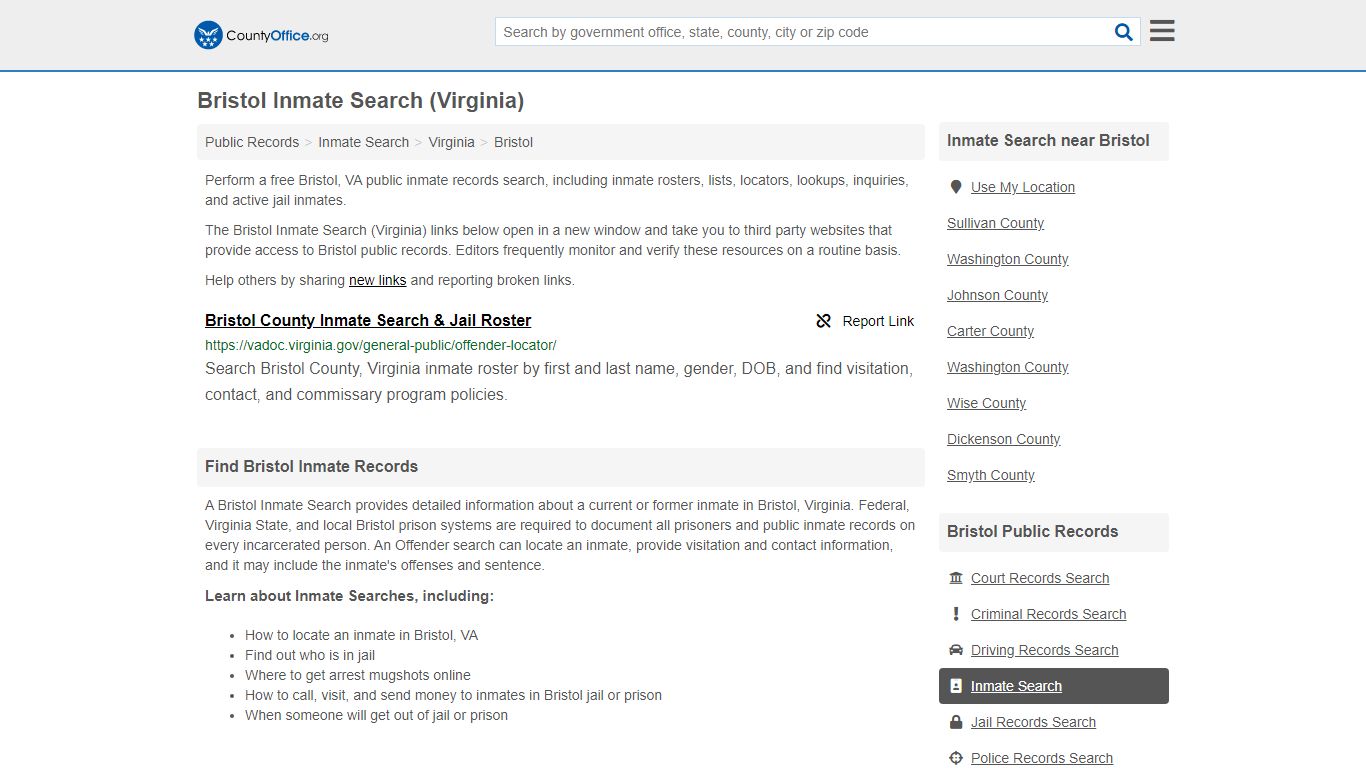Image resolution: width=1366 pixels, height=768 pixels.
Task: Open Police Records Search link
Action: click(x=1041, y=758)
